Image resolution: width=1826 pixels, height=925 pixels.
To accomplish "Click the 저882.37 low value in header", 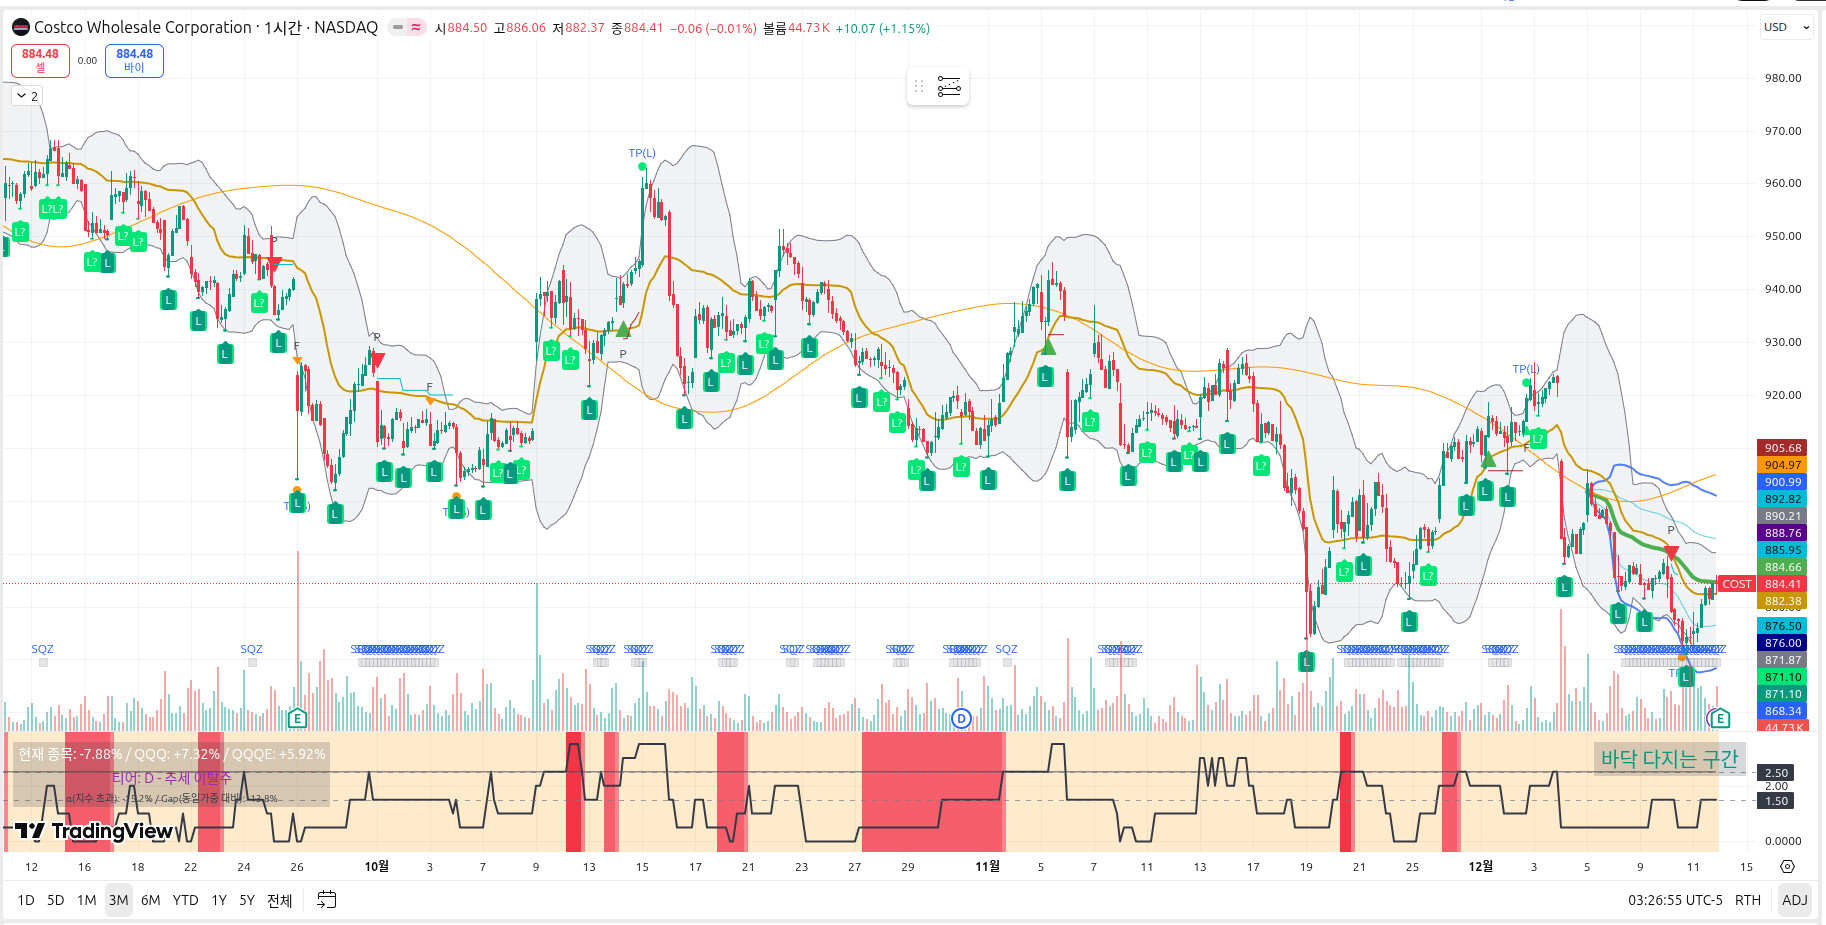I will pyautogui.click(x=579, y=28).
